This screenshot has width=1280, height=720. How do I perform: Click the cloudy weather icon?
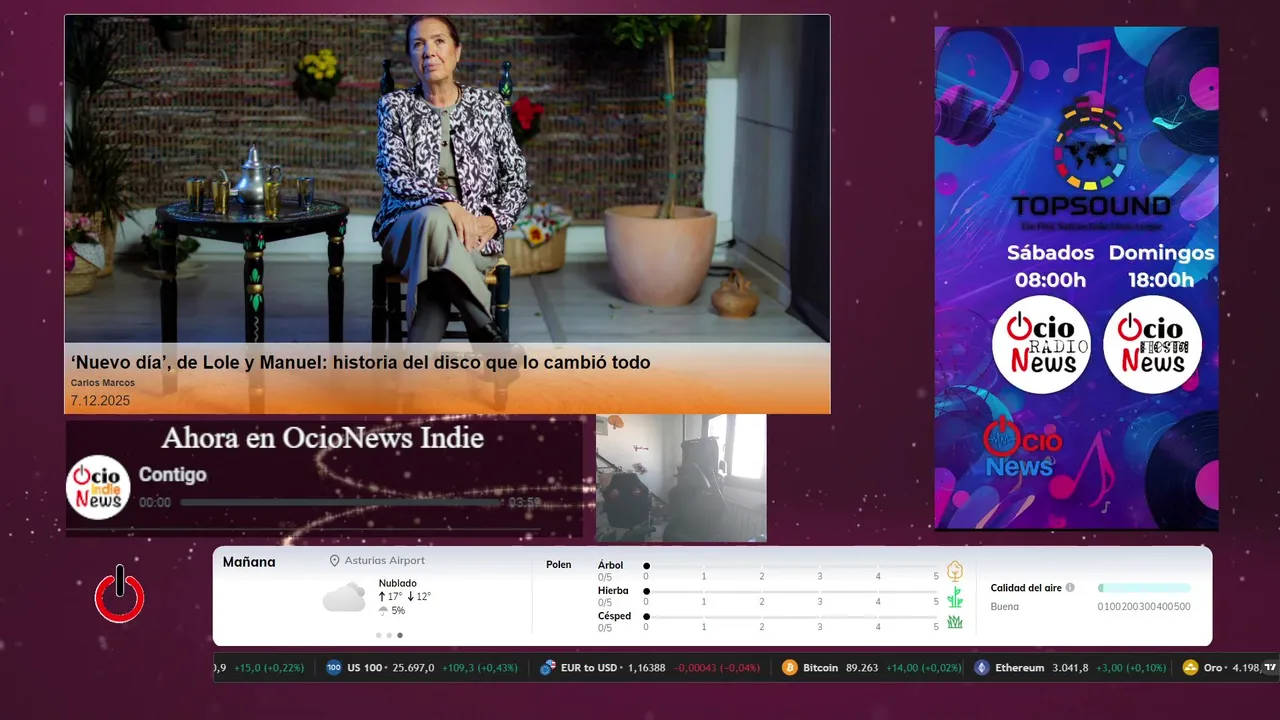point(344,597)
